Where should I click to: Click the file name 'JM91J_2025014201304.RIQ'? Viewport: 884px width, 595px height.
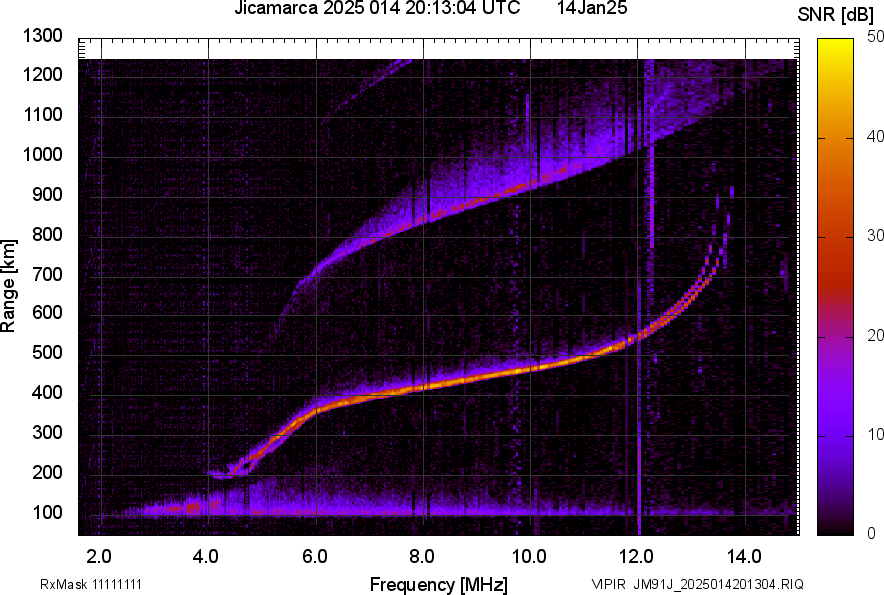pyautogui.click(x=718, y=584)
